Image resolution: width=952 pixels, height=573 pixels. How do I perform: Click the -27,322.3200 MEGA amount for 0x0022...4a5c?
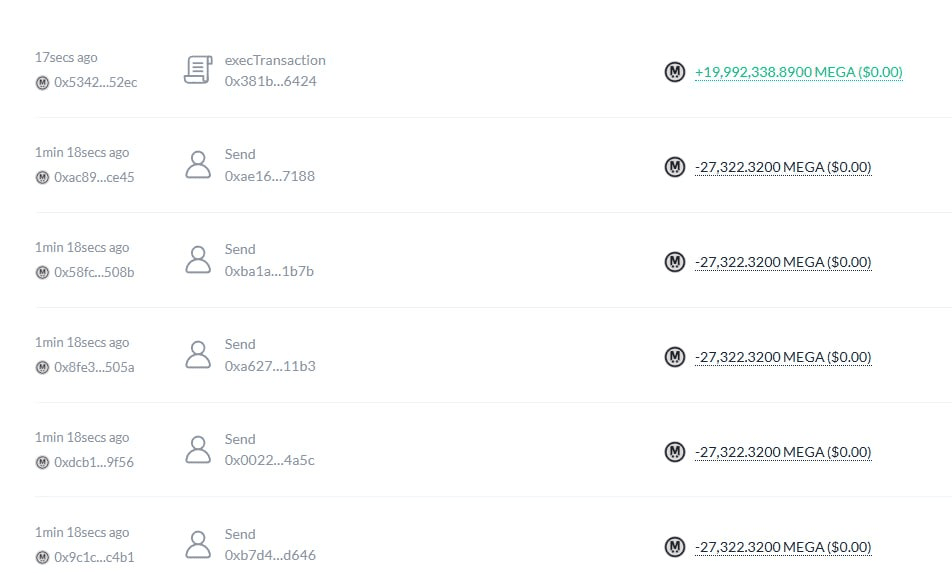(783, 452)
